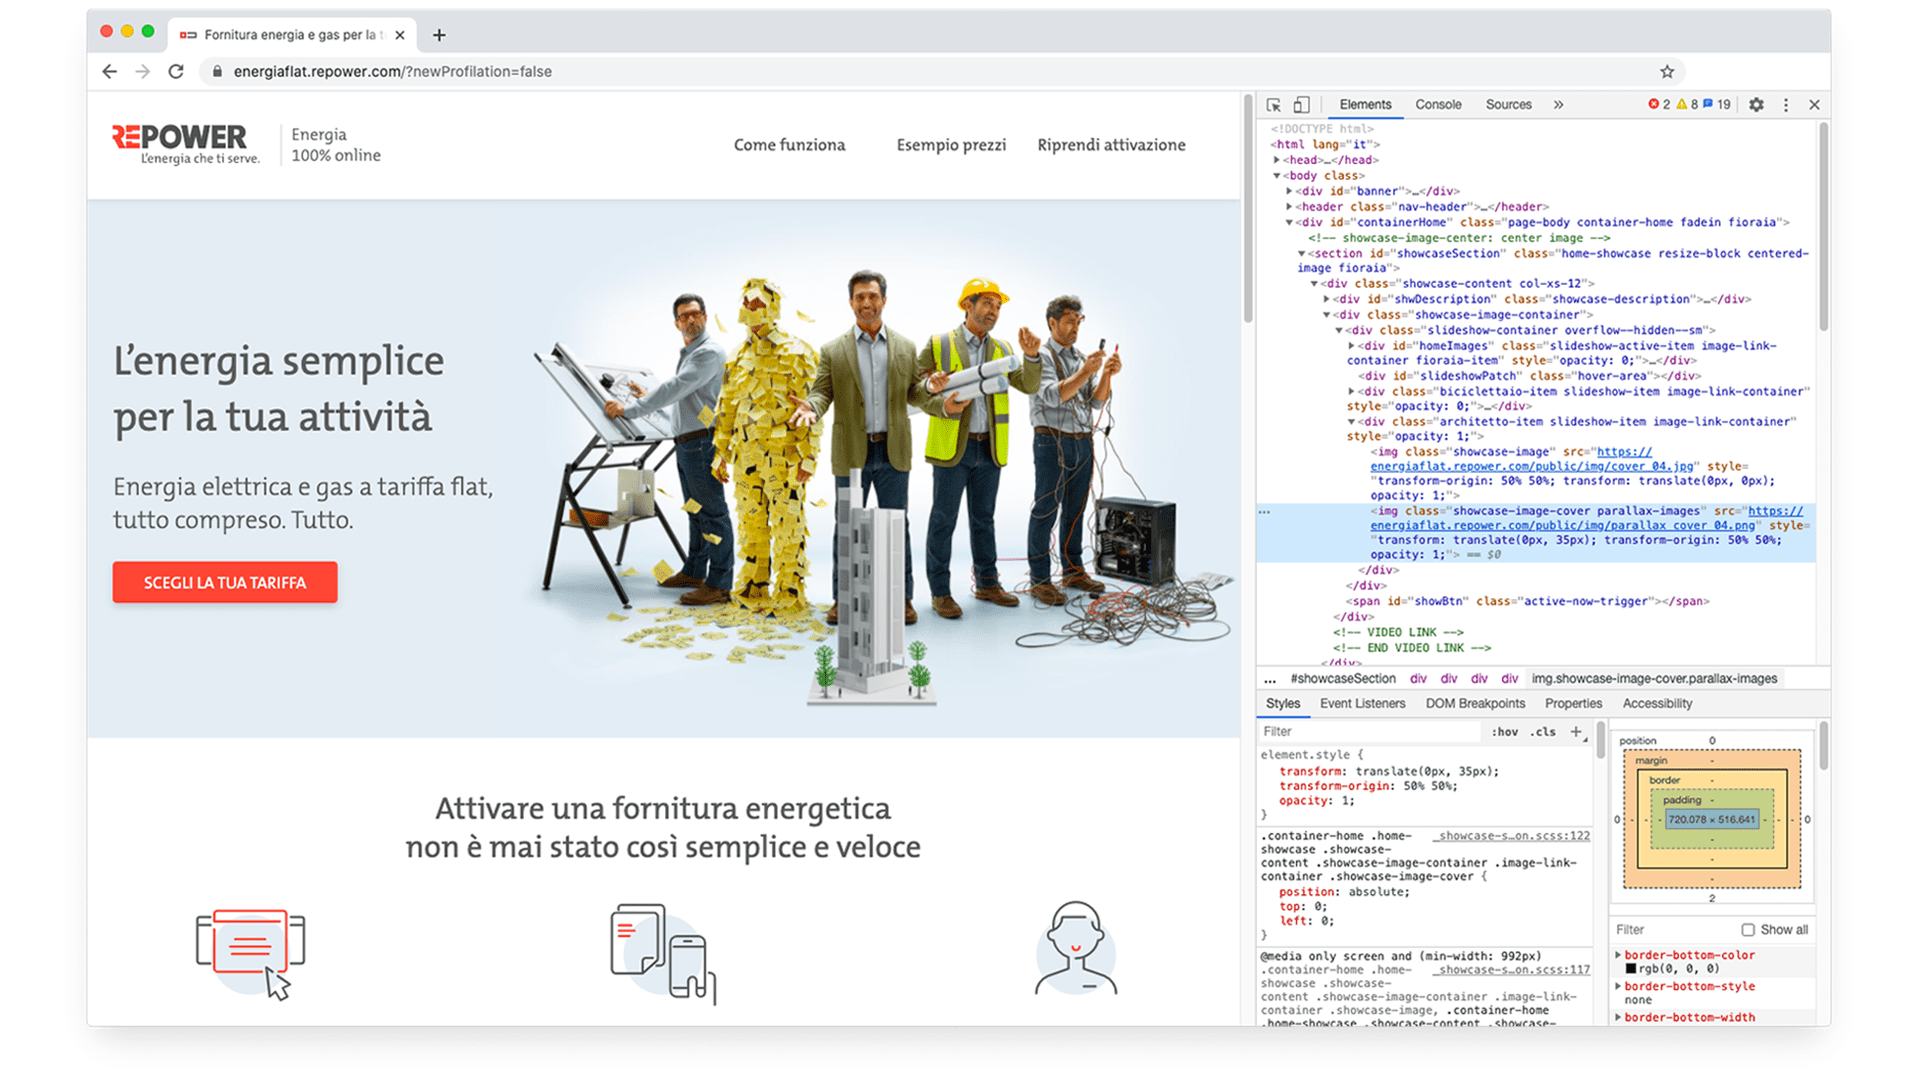The height and width of the screenshot is (1080, 1920).
Task: Click the SCEGLI LA TUA TARIFFA button
Action: point(225,583)
